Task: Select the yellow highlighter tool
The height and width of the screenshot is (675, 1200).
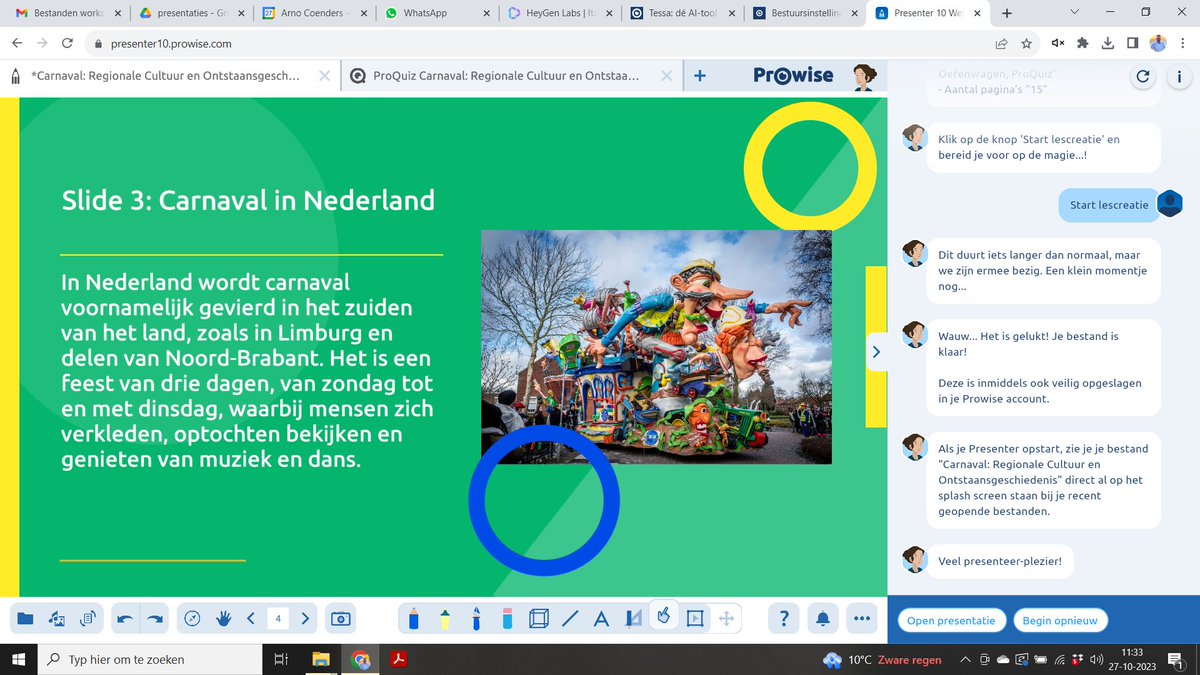Action: (443, 618)
